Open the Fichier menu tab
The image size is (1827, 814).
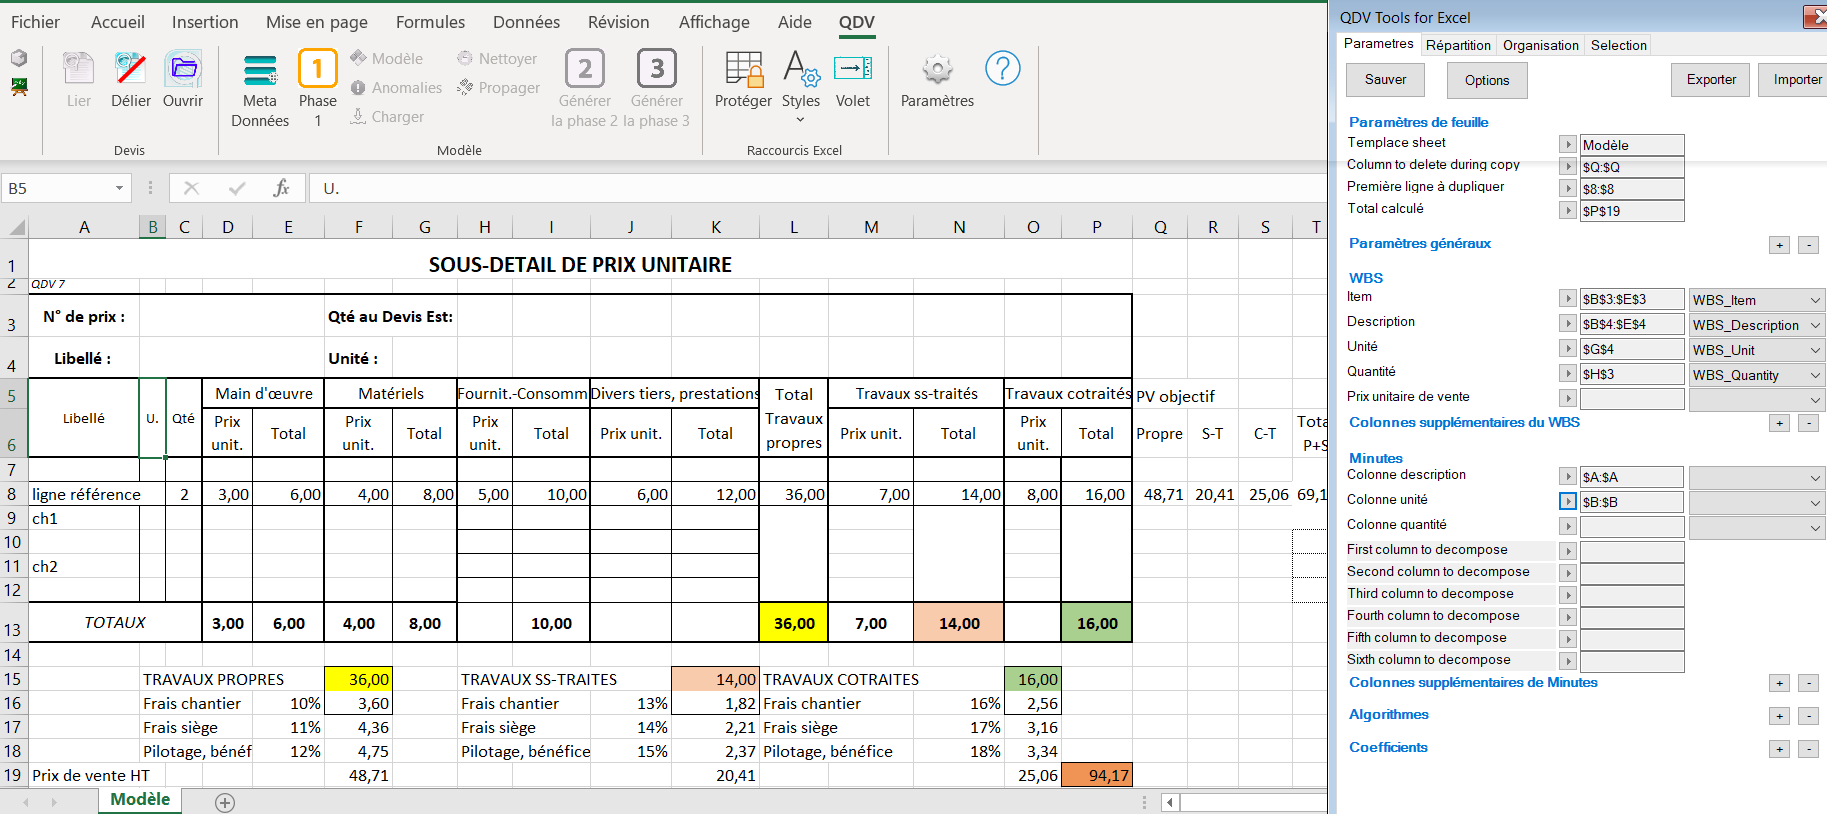pyautogui.click(x=35, y=22)
